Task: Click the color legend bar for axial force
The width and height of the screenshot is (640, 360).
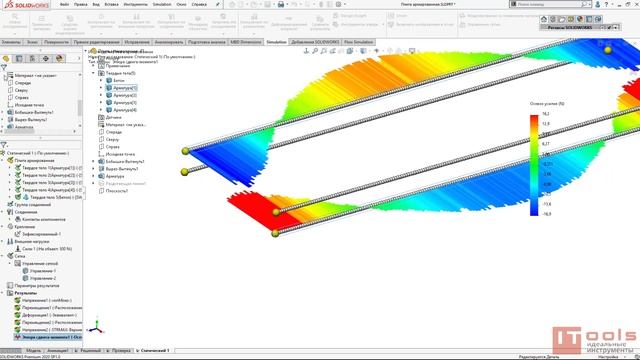Action: (534, 165)
